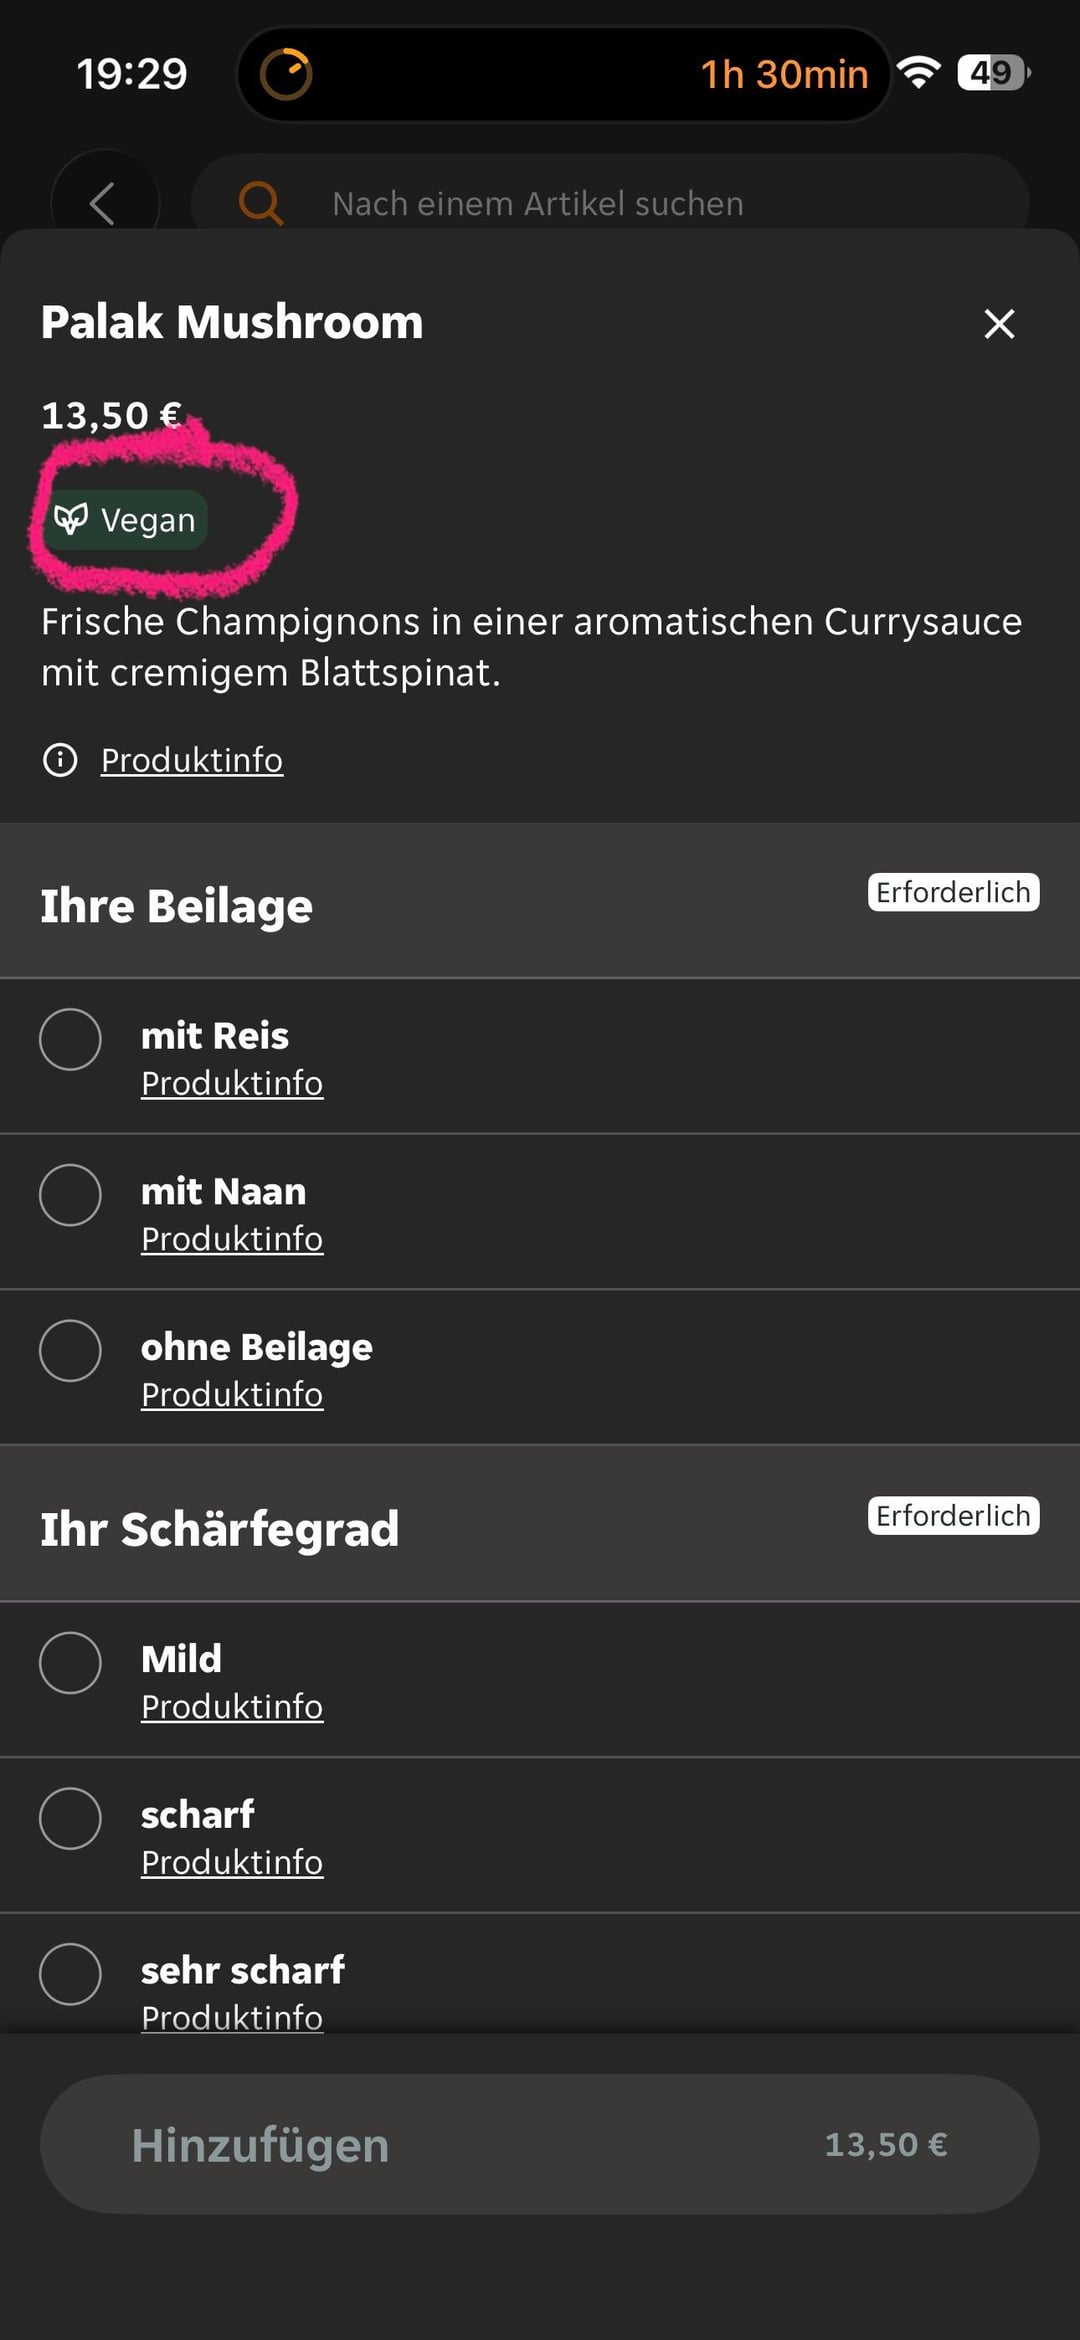Choose 'scharf' spice level

coord(70,1819)
